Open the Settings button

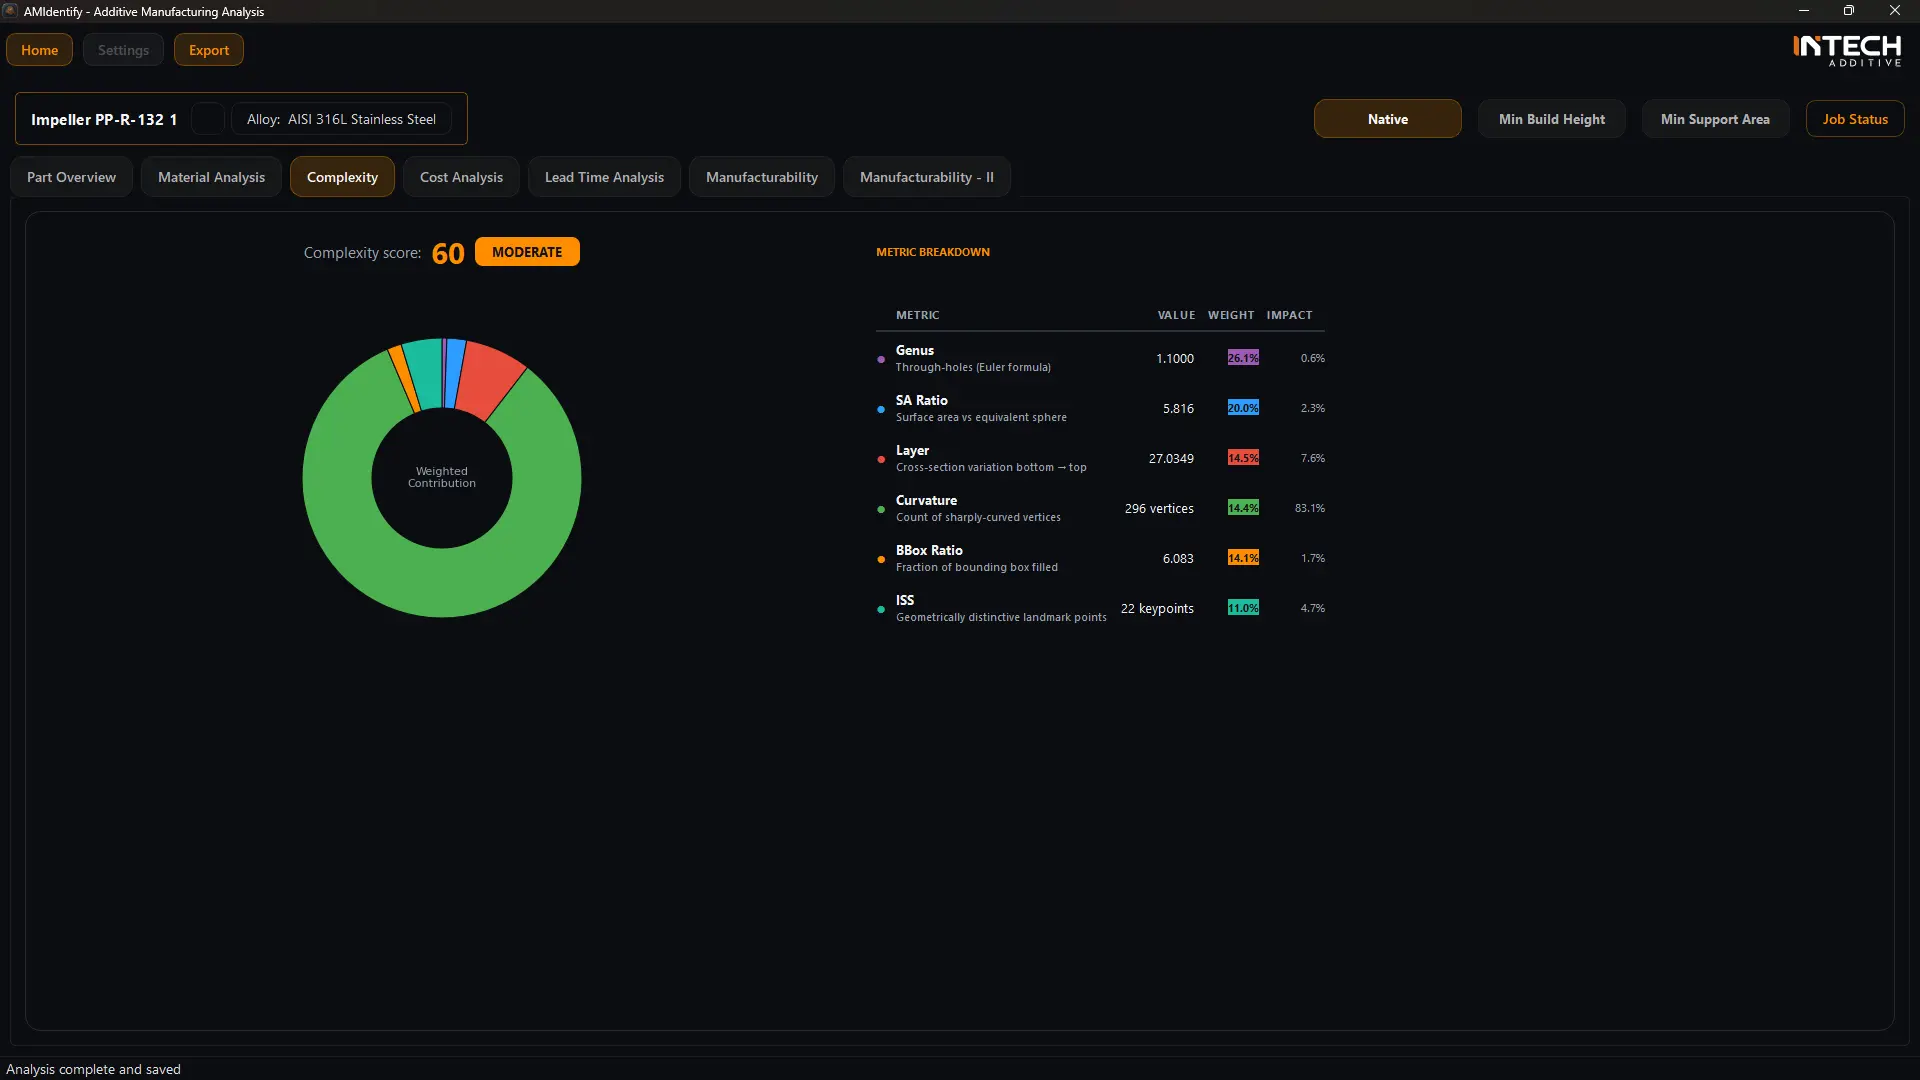coord(123,50)
